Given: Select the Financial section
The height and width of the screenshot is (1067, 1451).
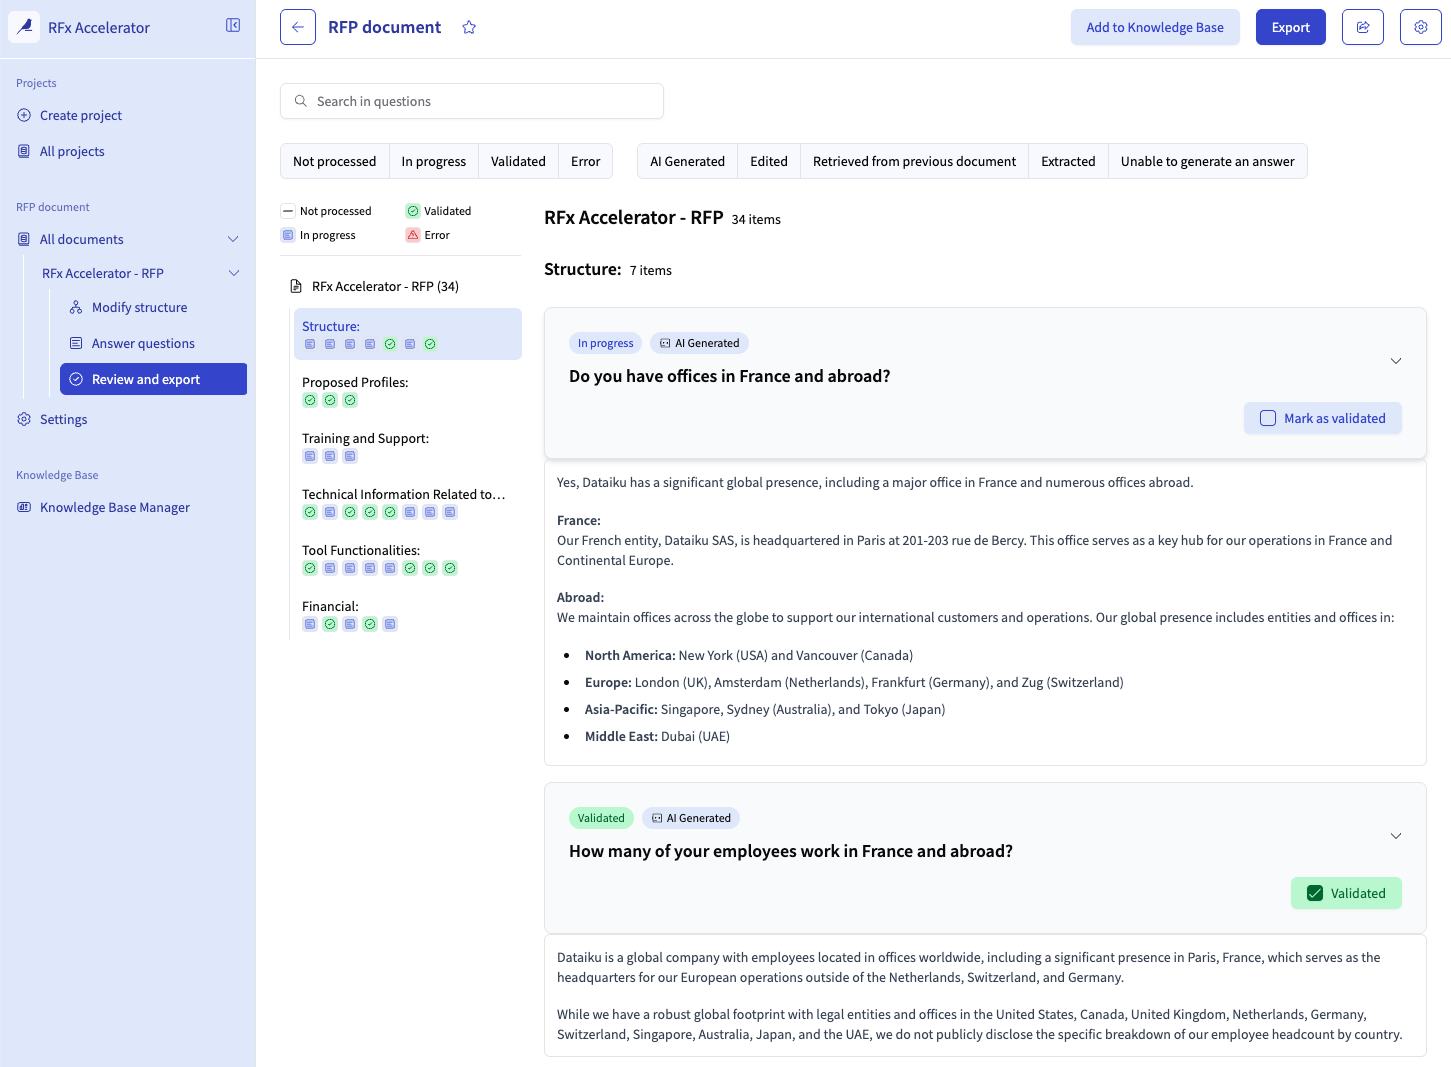Looking at the screenshot, I should (408, 614).
